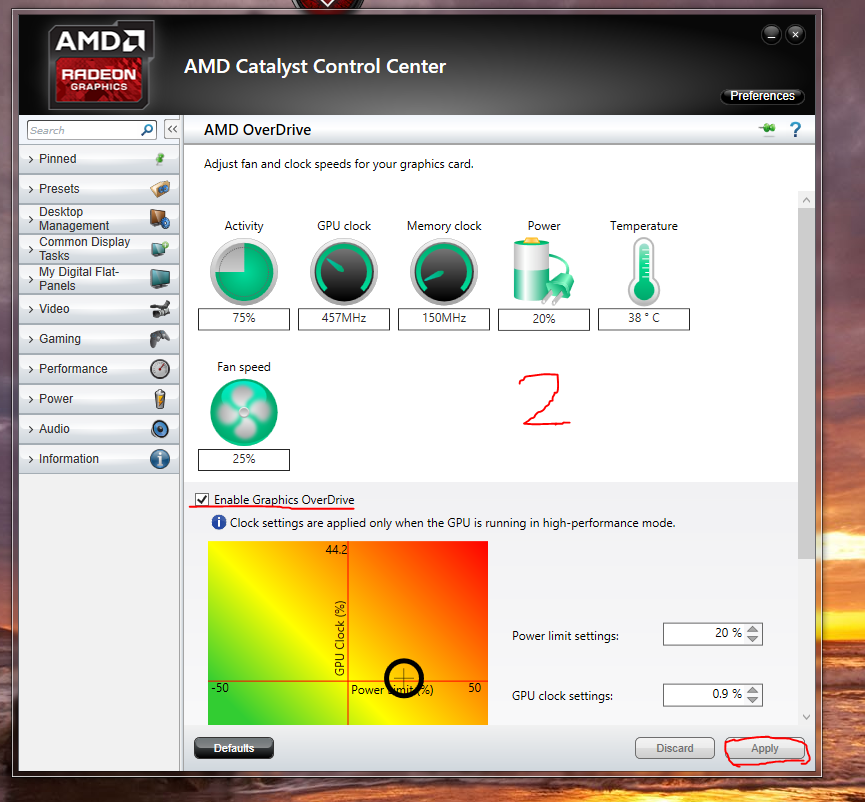The image size is (865, 802).
Task: Click the GPU clock gauge dial
Action: click(x=344, y=271)
